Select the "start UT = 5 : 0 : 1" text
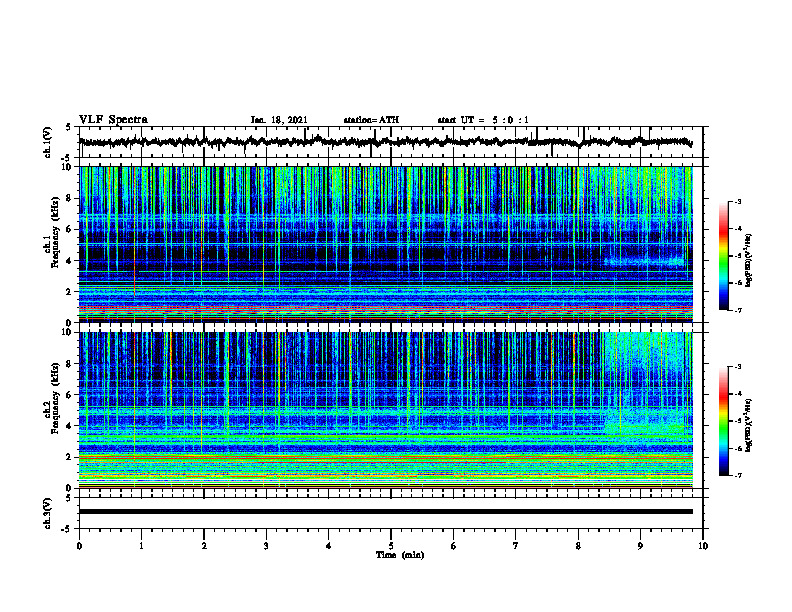 (483, 120)
